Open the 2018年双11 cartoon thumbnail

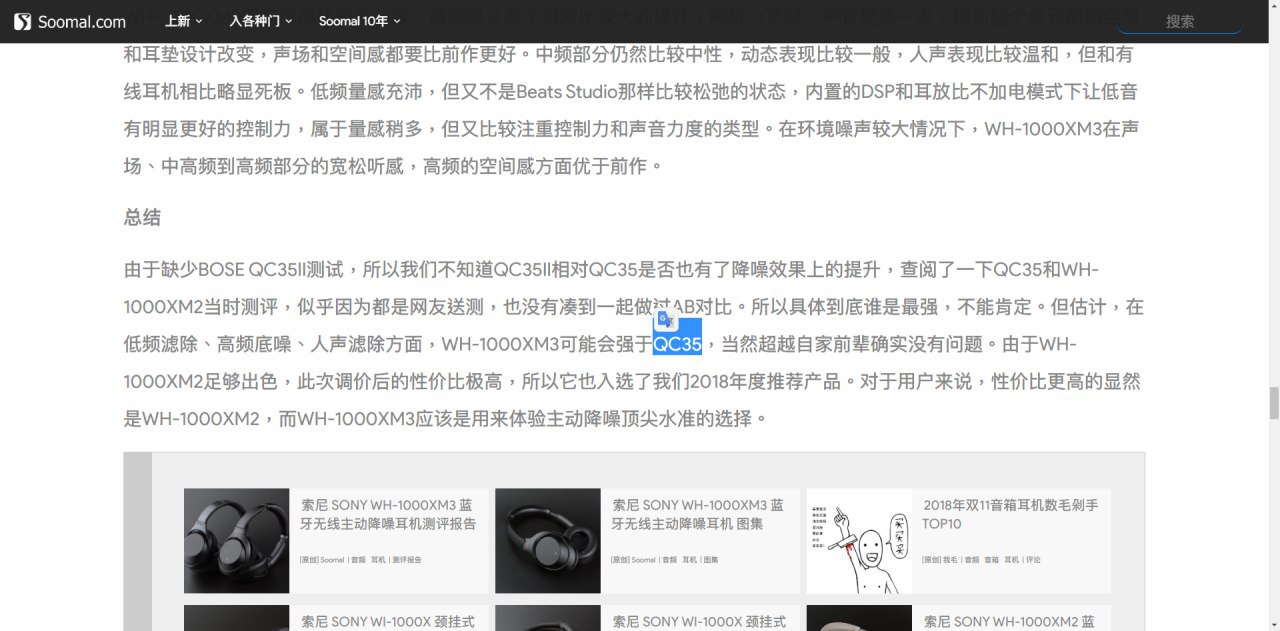(x=859, y=541)
